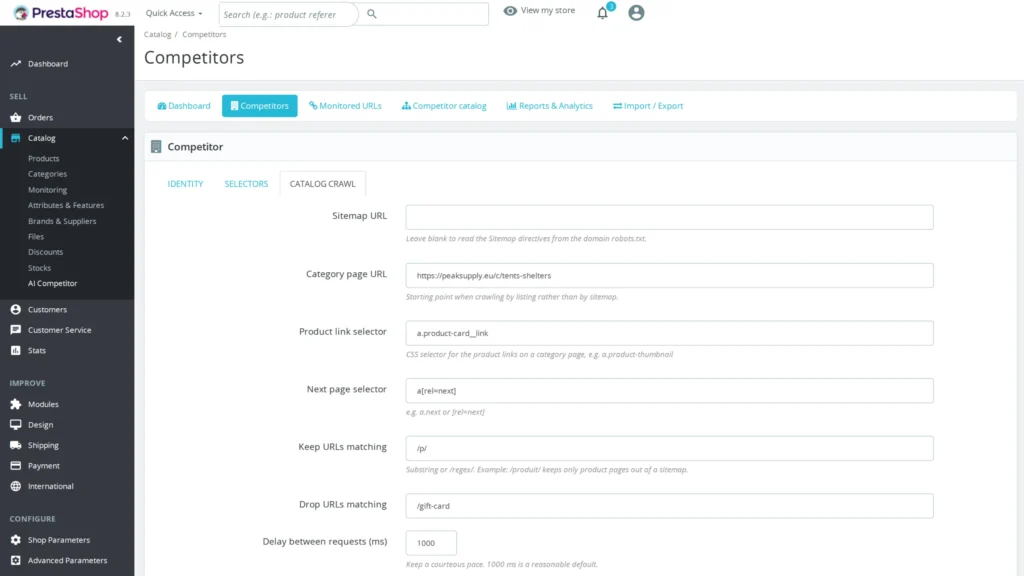Click the PrestaShop logo
Viewport: 1024px width, 576px height.
(x=61, y=13)
